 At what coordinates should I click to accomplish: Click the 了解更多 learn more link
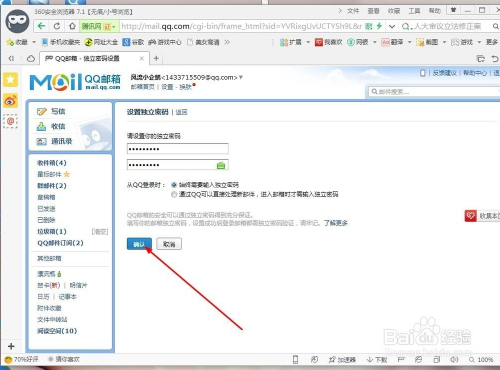pos(336,223)
